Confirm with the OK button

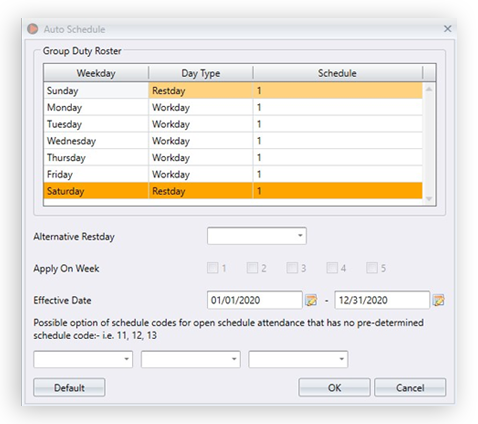[x=334, y=387]
